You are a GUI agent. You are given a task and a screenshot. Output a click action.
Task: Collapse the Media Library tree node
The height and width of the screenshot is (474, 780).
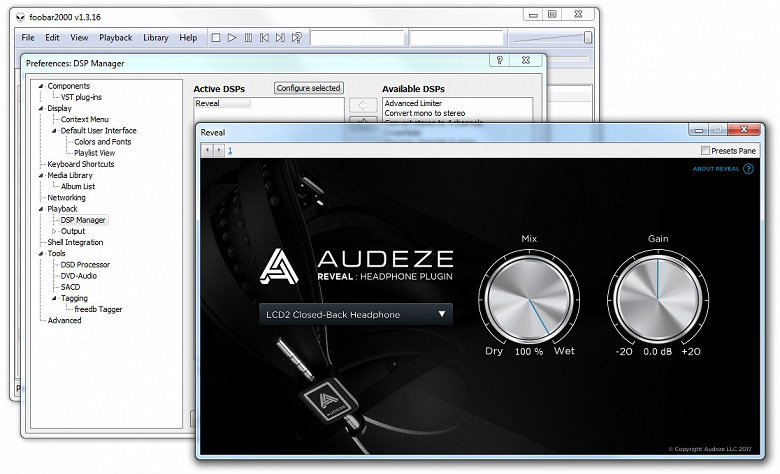point(41,176)
